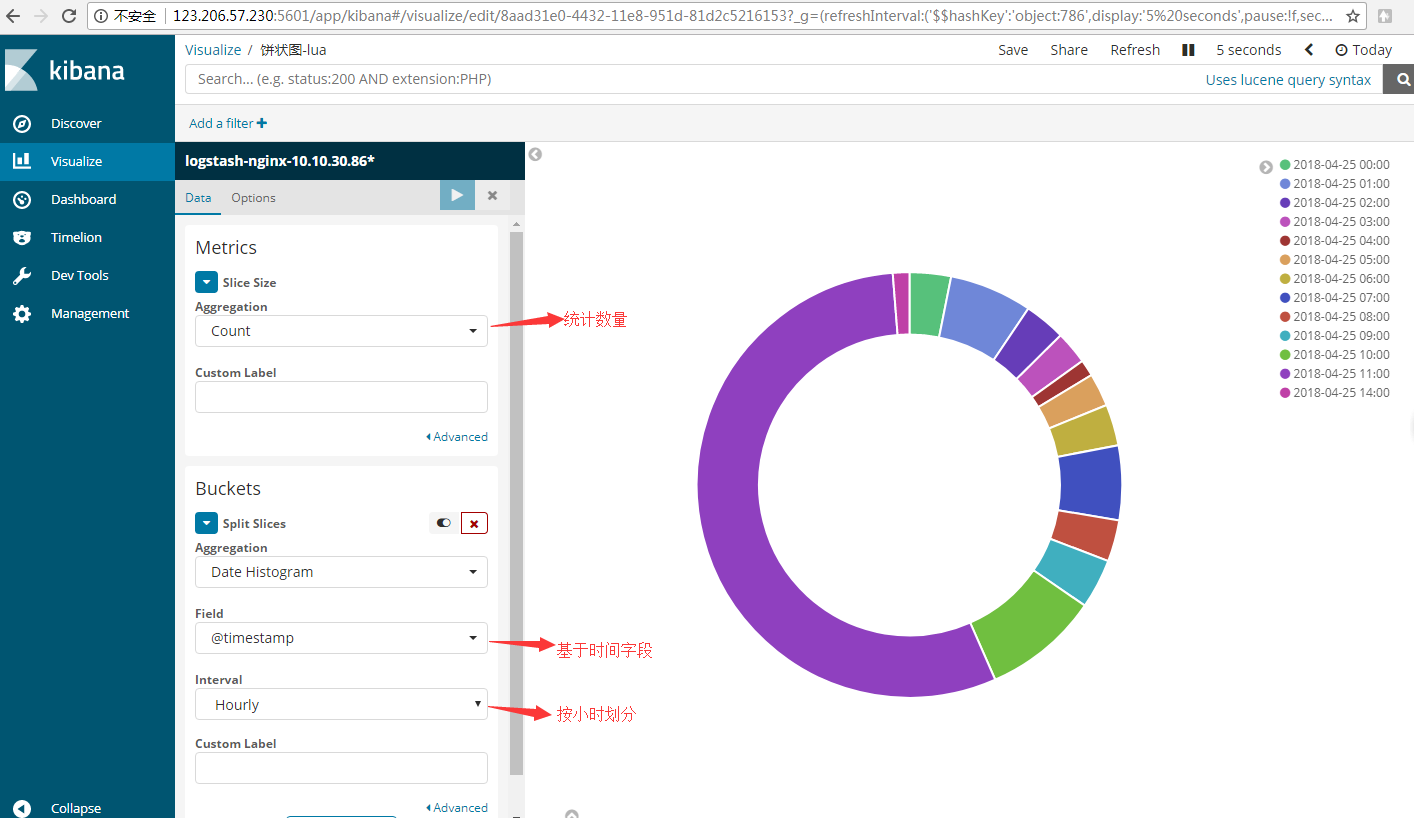The image size is (1414, 818).
Task: Click the editor panel vertical scrollbar
Action: tap(516, 503)
